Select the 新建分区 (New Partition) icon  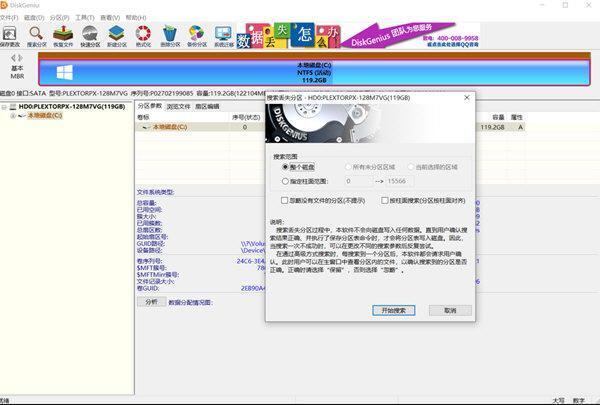(x=117, y=38)
